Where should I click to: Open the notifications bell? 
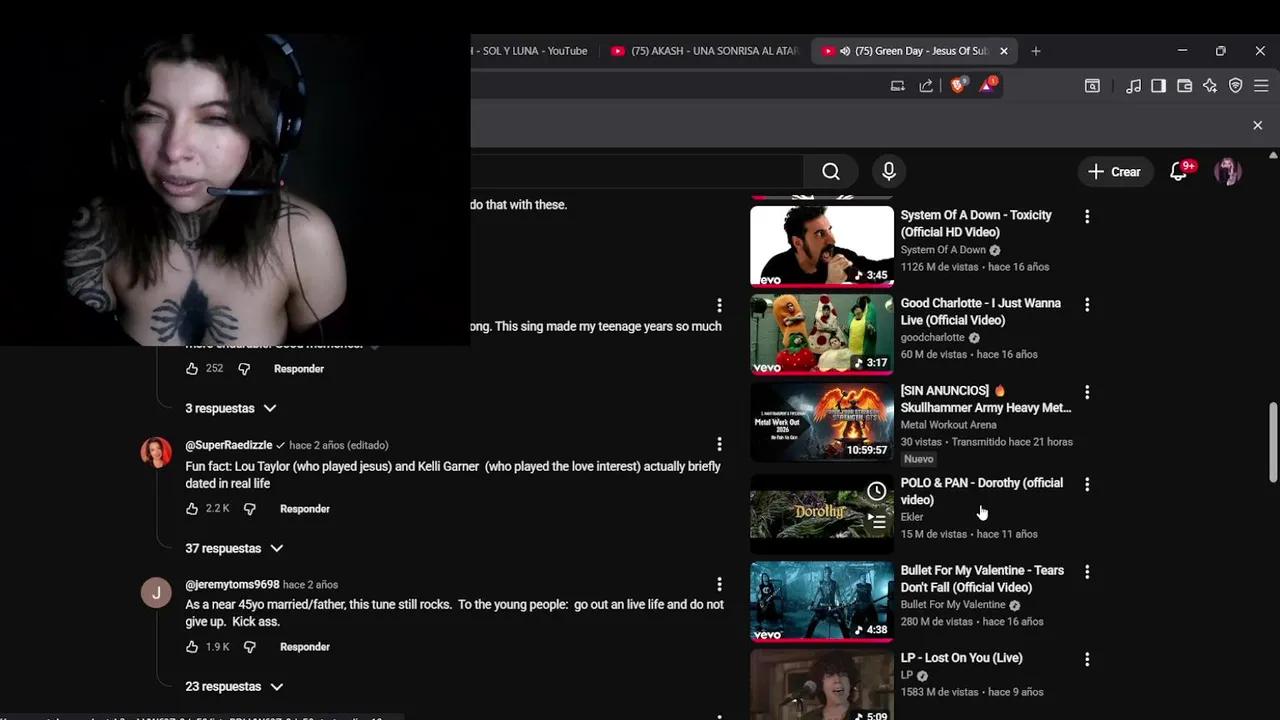tap(1179, 172)
